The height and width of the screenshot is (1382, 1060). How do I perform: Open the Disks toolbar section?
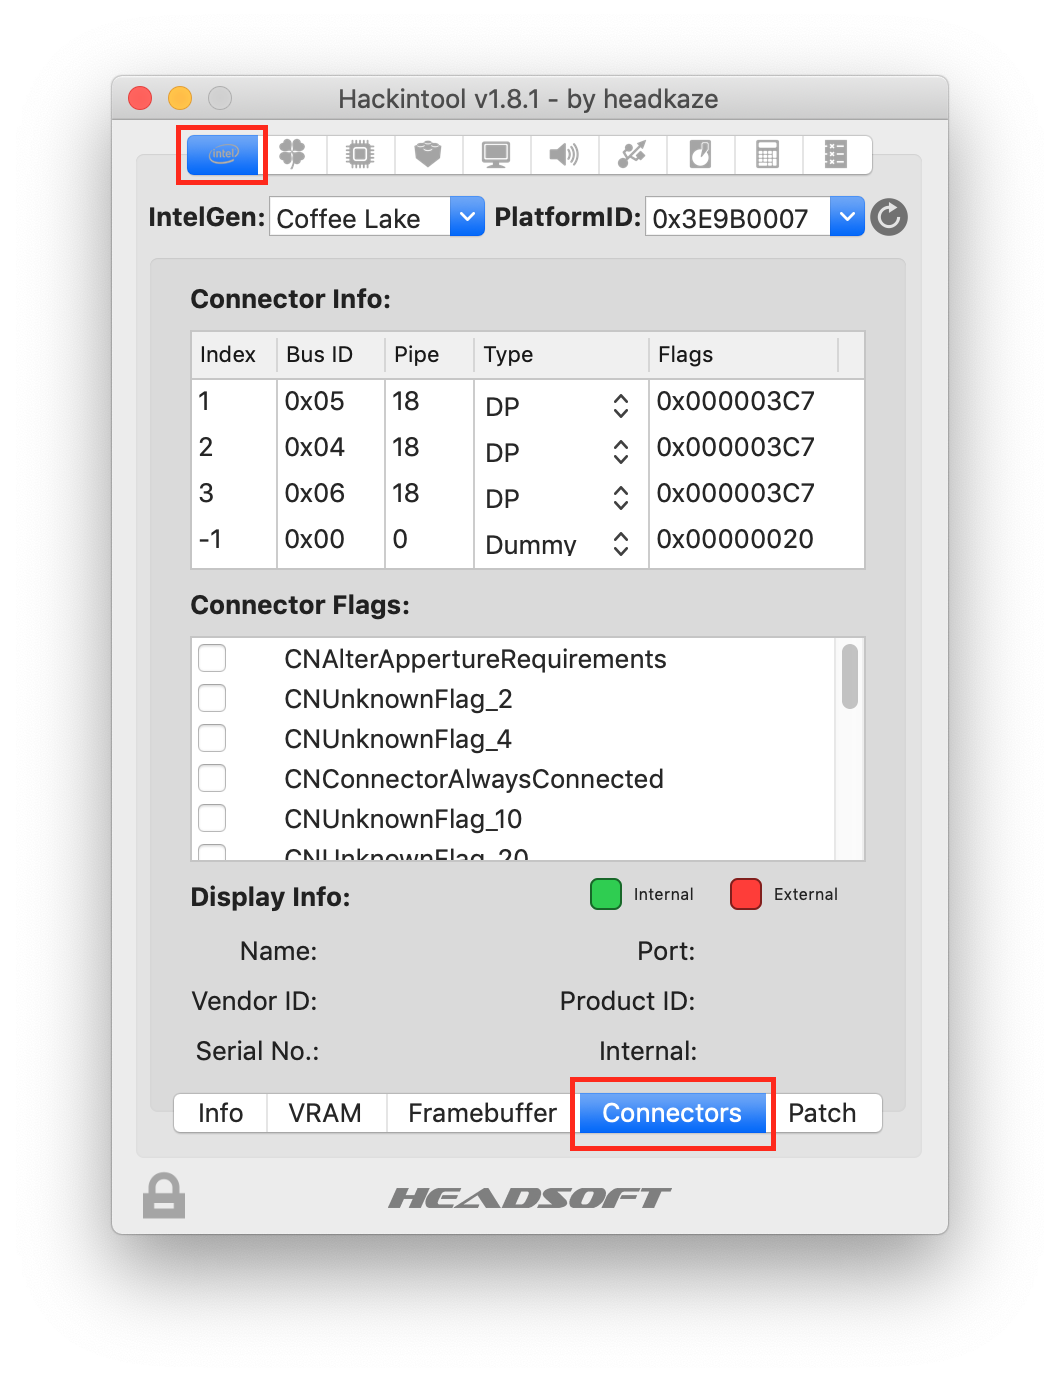coord(700,155)
